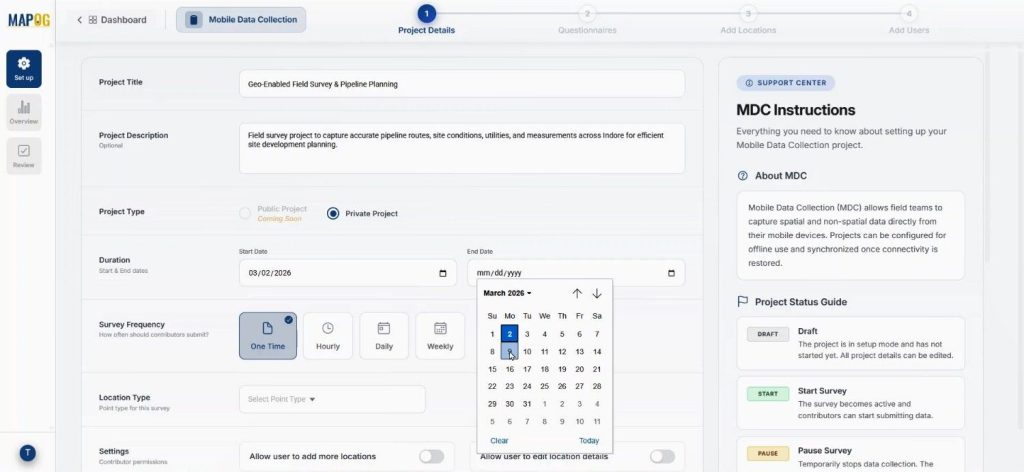Screen dimensions: 1024x472
Task: Click the START status badge
Action: [768, 394]
